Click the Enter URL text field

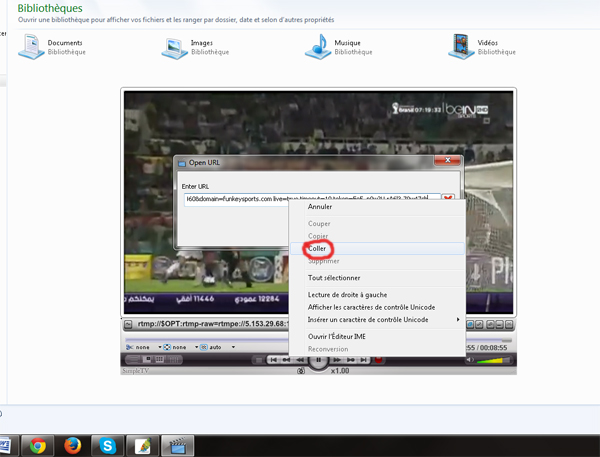point(312,199)
